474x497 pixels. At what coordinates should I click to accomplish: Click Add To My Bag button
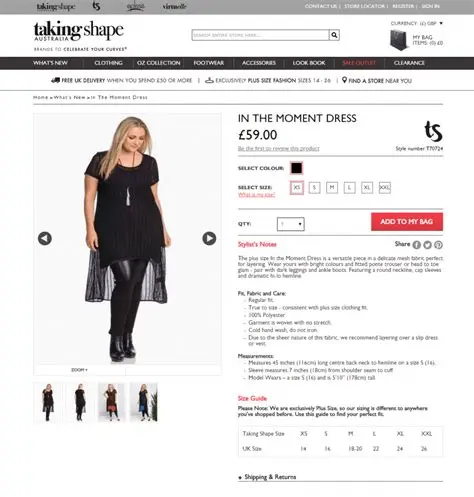pos(407,222)
